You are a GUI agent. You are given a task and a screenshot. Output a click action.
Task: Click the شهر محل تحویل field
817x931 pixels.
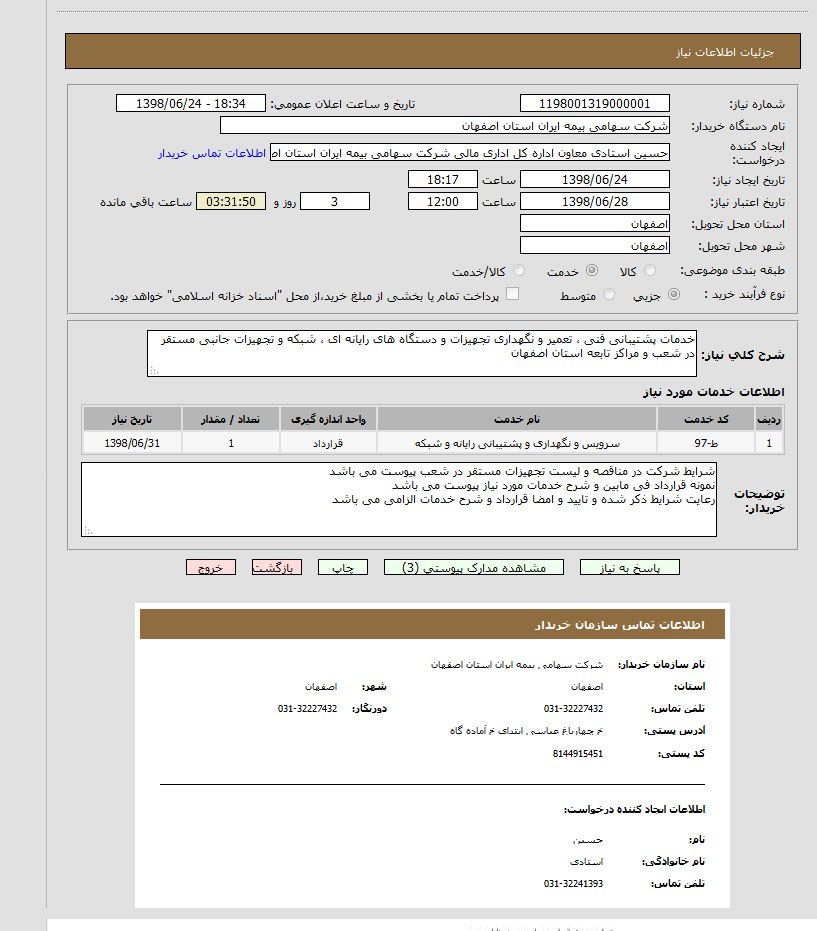pos(595,245)
